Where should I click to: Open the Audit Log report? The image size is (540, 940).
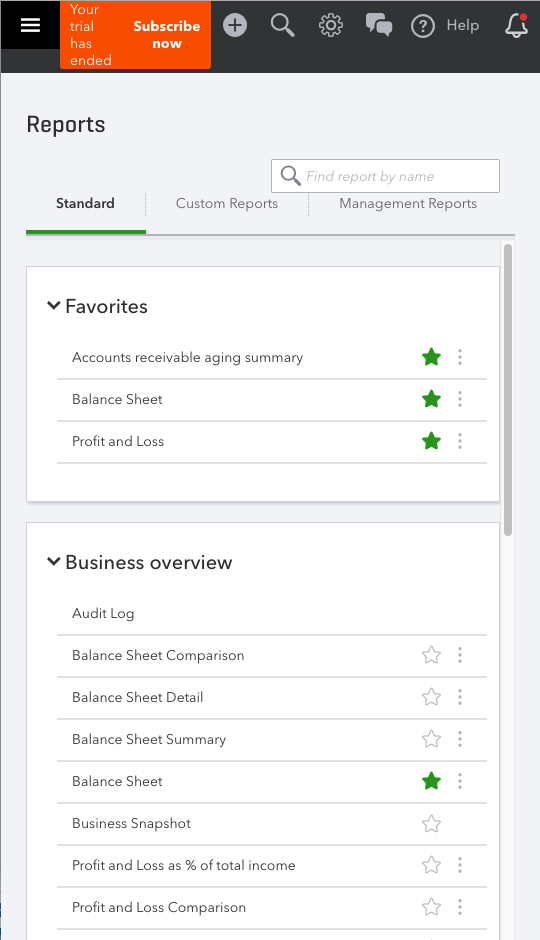103,613
